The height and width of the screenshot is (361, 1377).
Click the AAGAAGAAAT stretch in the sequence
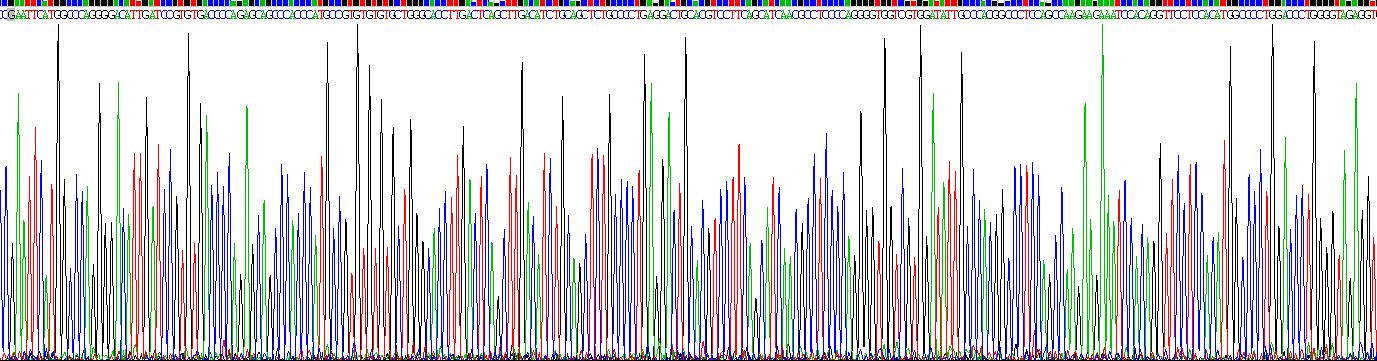point(1093,15)
